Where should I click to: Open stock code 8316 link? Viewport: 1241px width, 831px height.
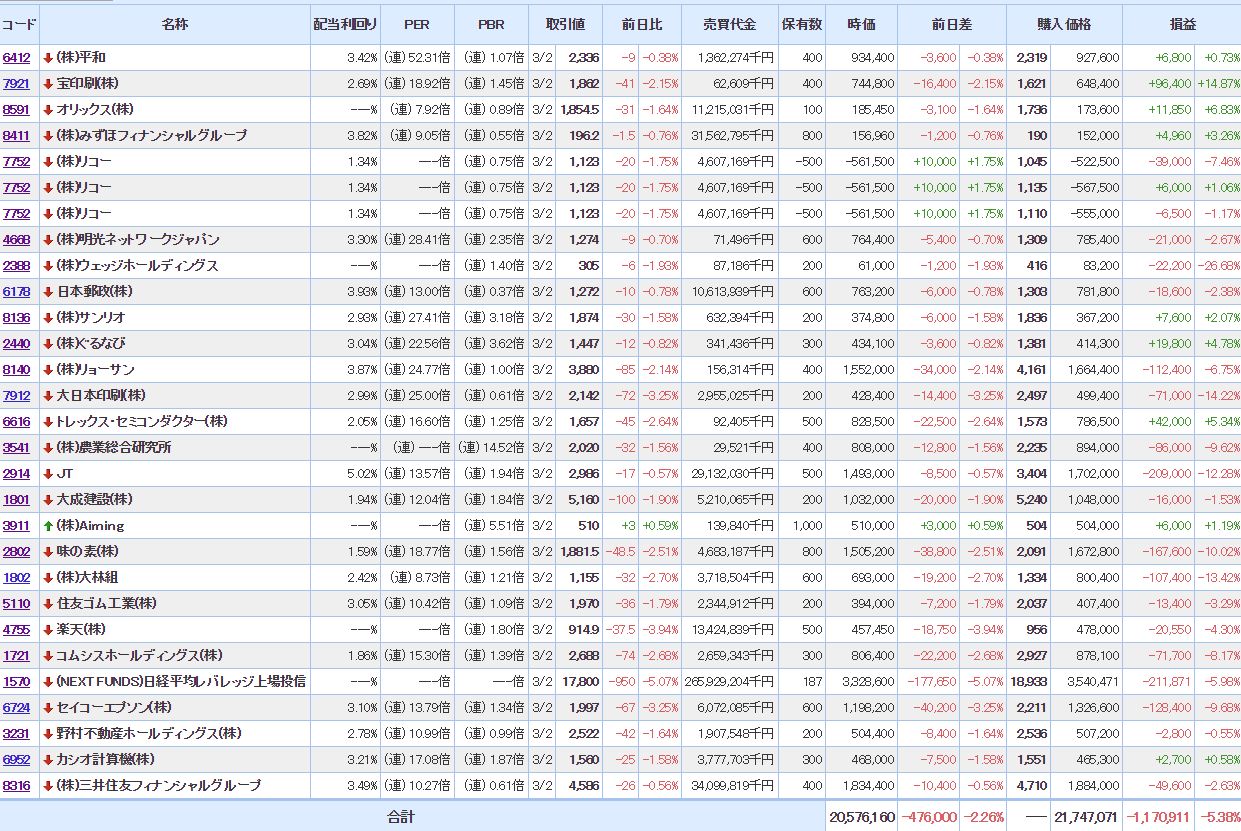coord(16,786)
